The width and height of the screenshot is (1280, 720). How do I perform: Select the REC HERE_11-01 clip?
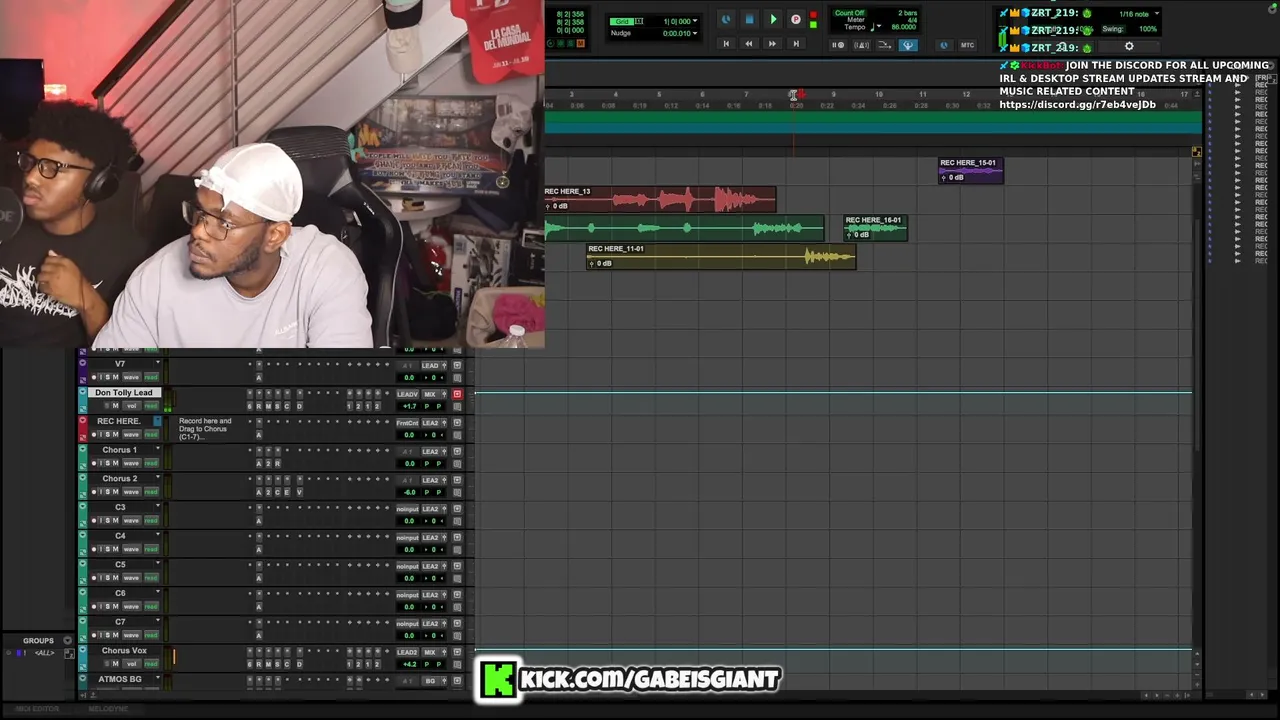coord(721,256)
